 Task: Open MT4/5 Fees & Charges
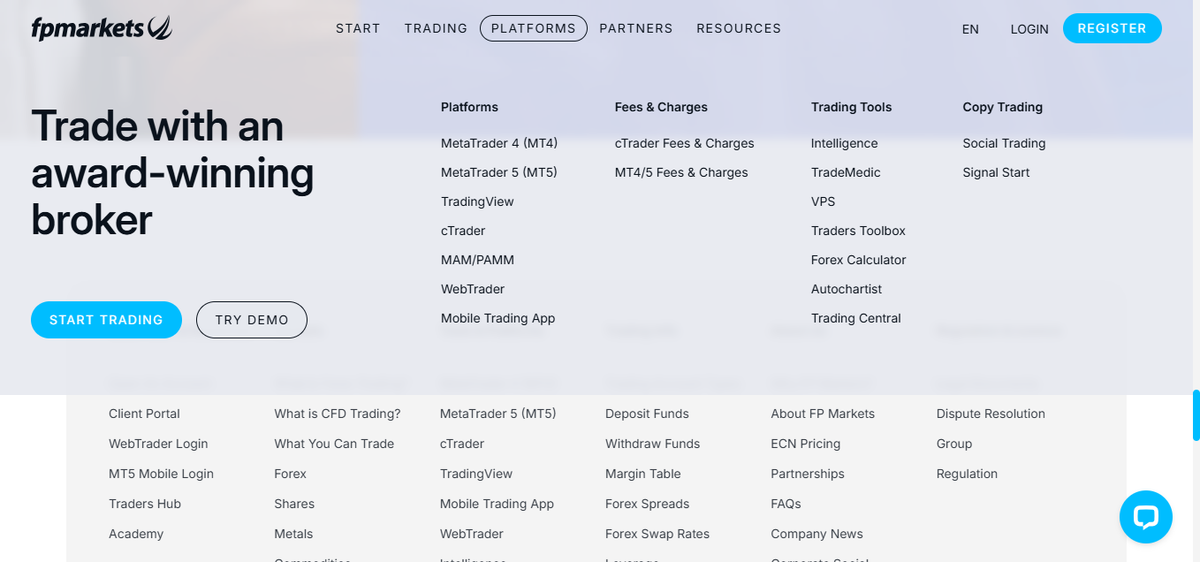coord(681,172)
